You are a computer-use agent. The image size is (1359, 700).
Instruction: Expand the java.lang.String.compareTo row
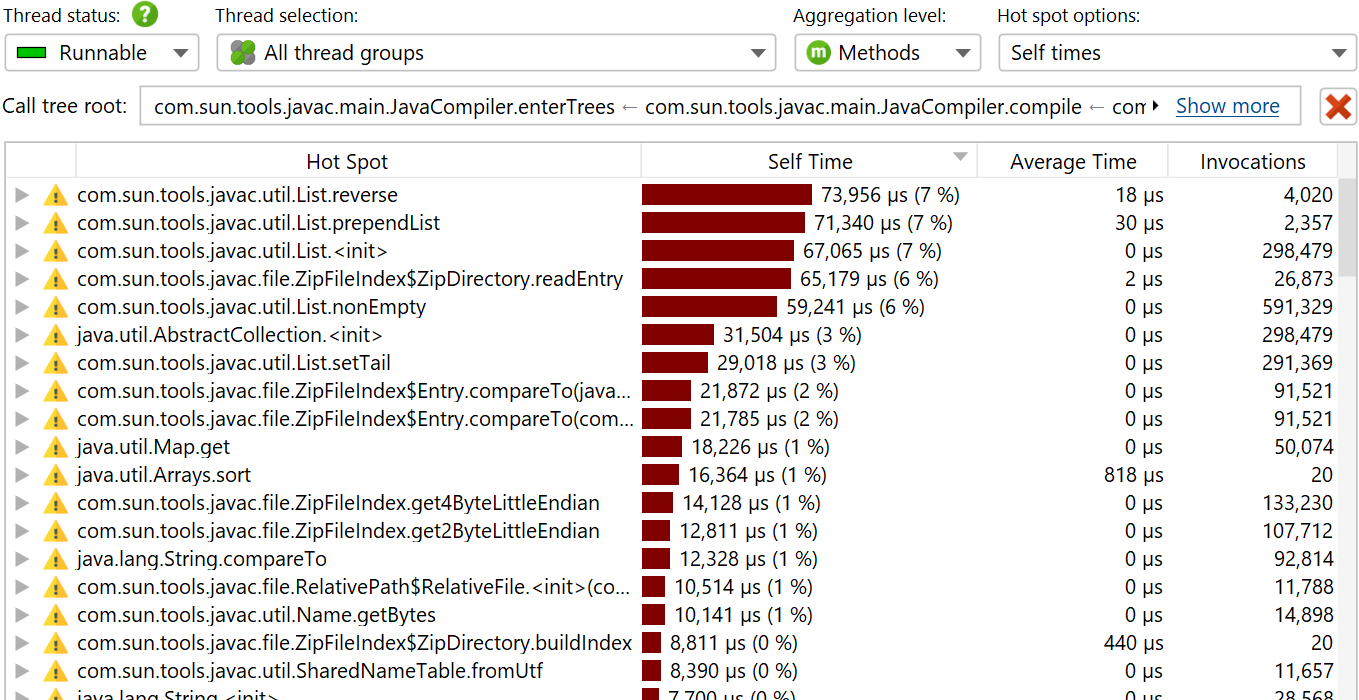22,559
